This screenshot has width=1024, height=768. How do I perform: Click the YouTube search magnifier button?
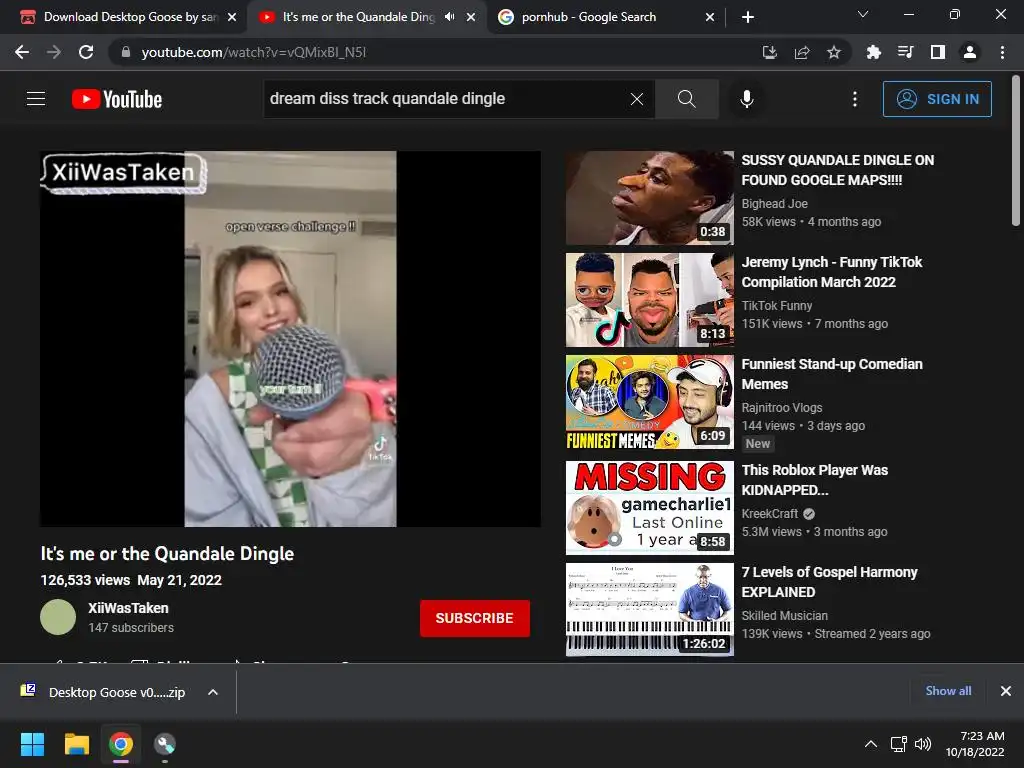[686, 99]
